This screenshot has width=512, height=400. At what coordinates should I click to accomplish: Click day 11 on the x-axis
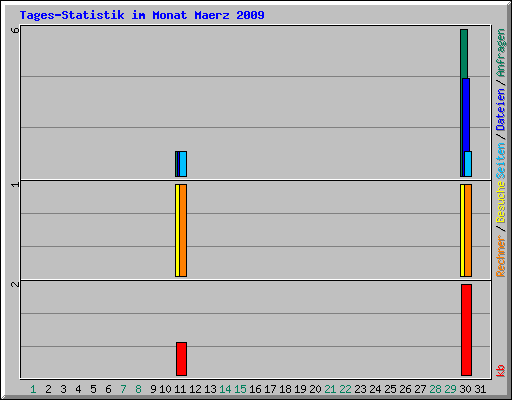pyautogui.click(x=180, y=389)
